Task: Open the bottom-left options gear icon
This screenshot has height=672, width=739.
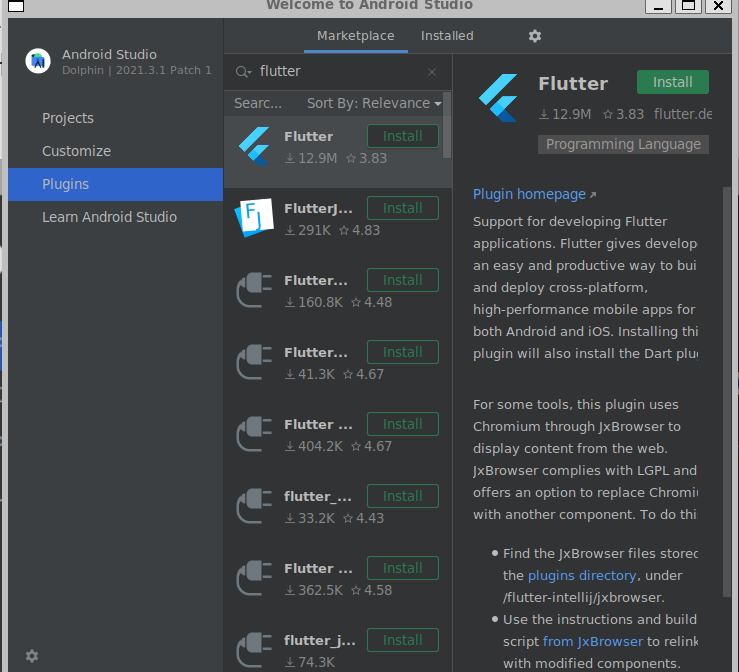Action: (x=32, y=656)
